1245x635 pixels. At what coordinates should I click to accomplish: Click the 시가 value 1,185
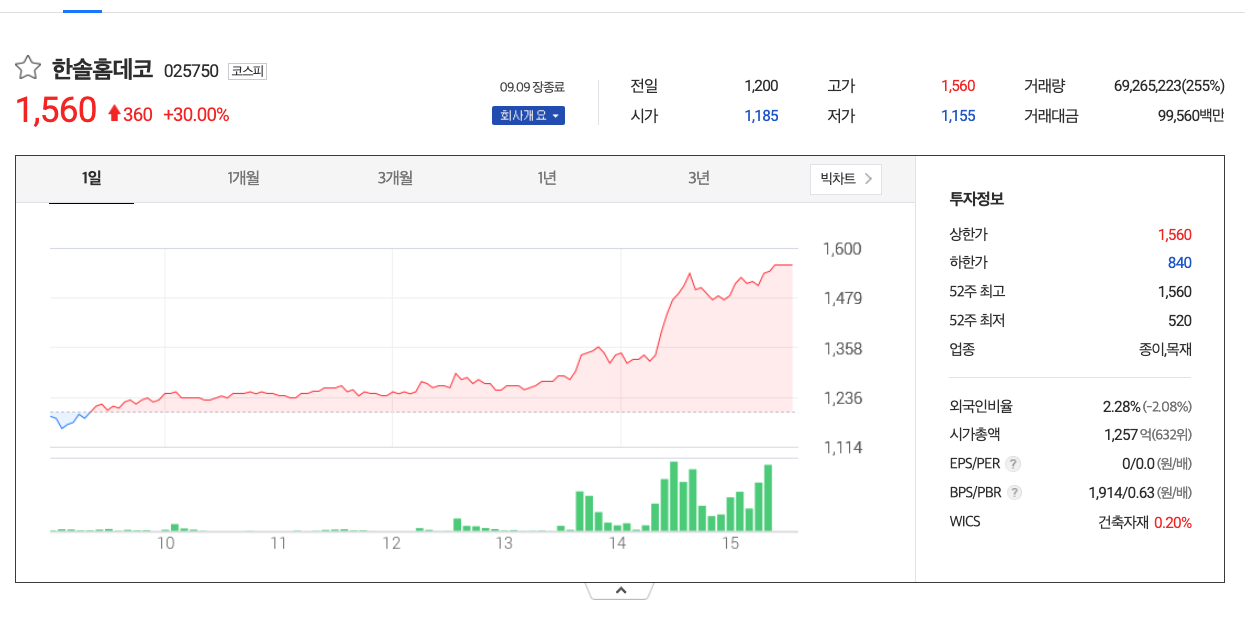click(x=761, y=116)
